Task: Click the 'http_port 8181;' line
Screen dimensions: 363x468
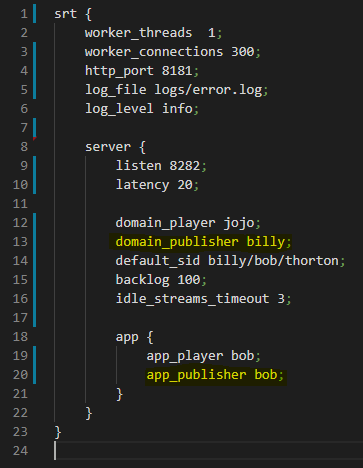Action: [142, 71]
